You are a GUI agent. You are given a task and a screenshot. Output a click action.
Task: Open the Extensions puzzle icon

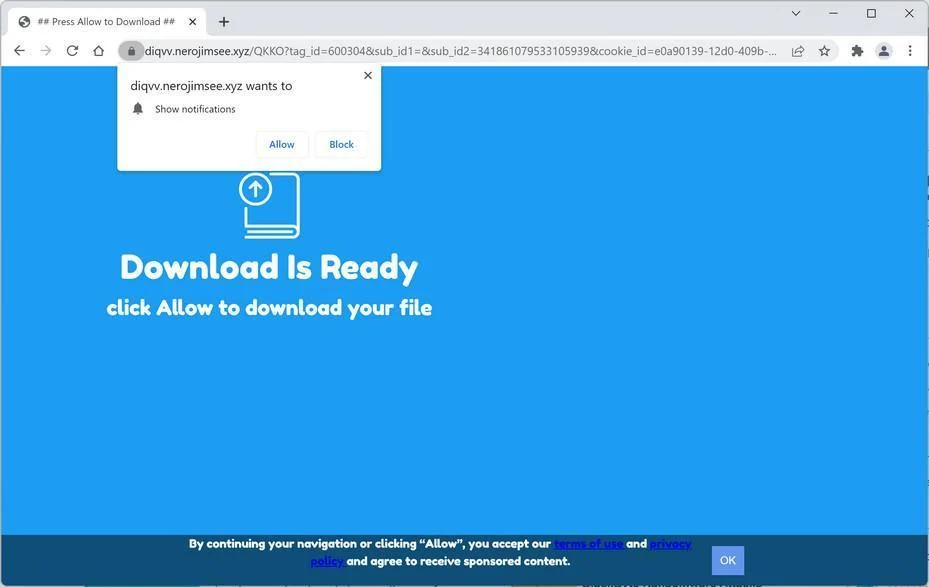tap(857, 51)
